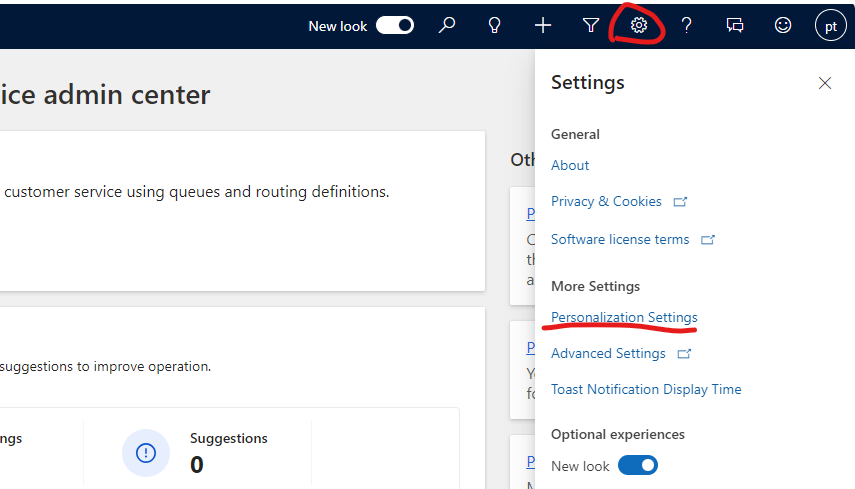The width and height of the screenshot is (855, 489).
Task: Click the lightbulb assistant icon
Action: click(495, 25)
